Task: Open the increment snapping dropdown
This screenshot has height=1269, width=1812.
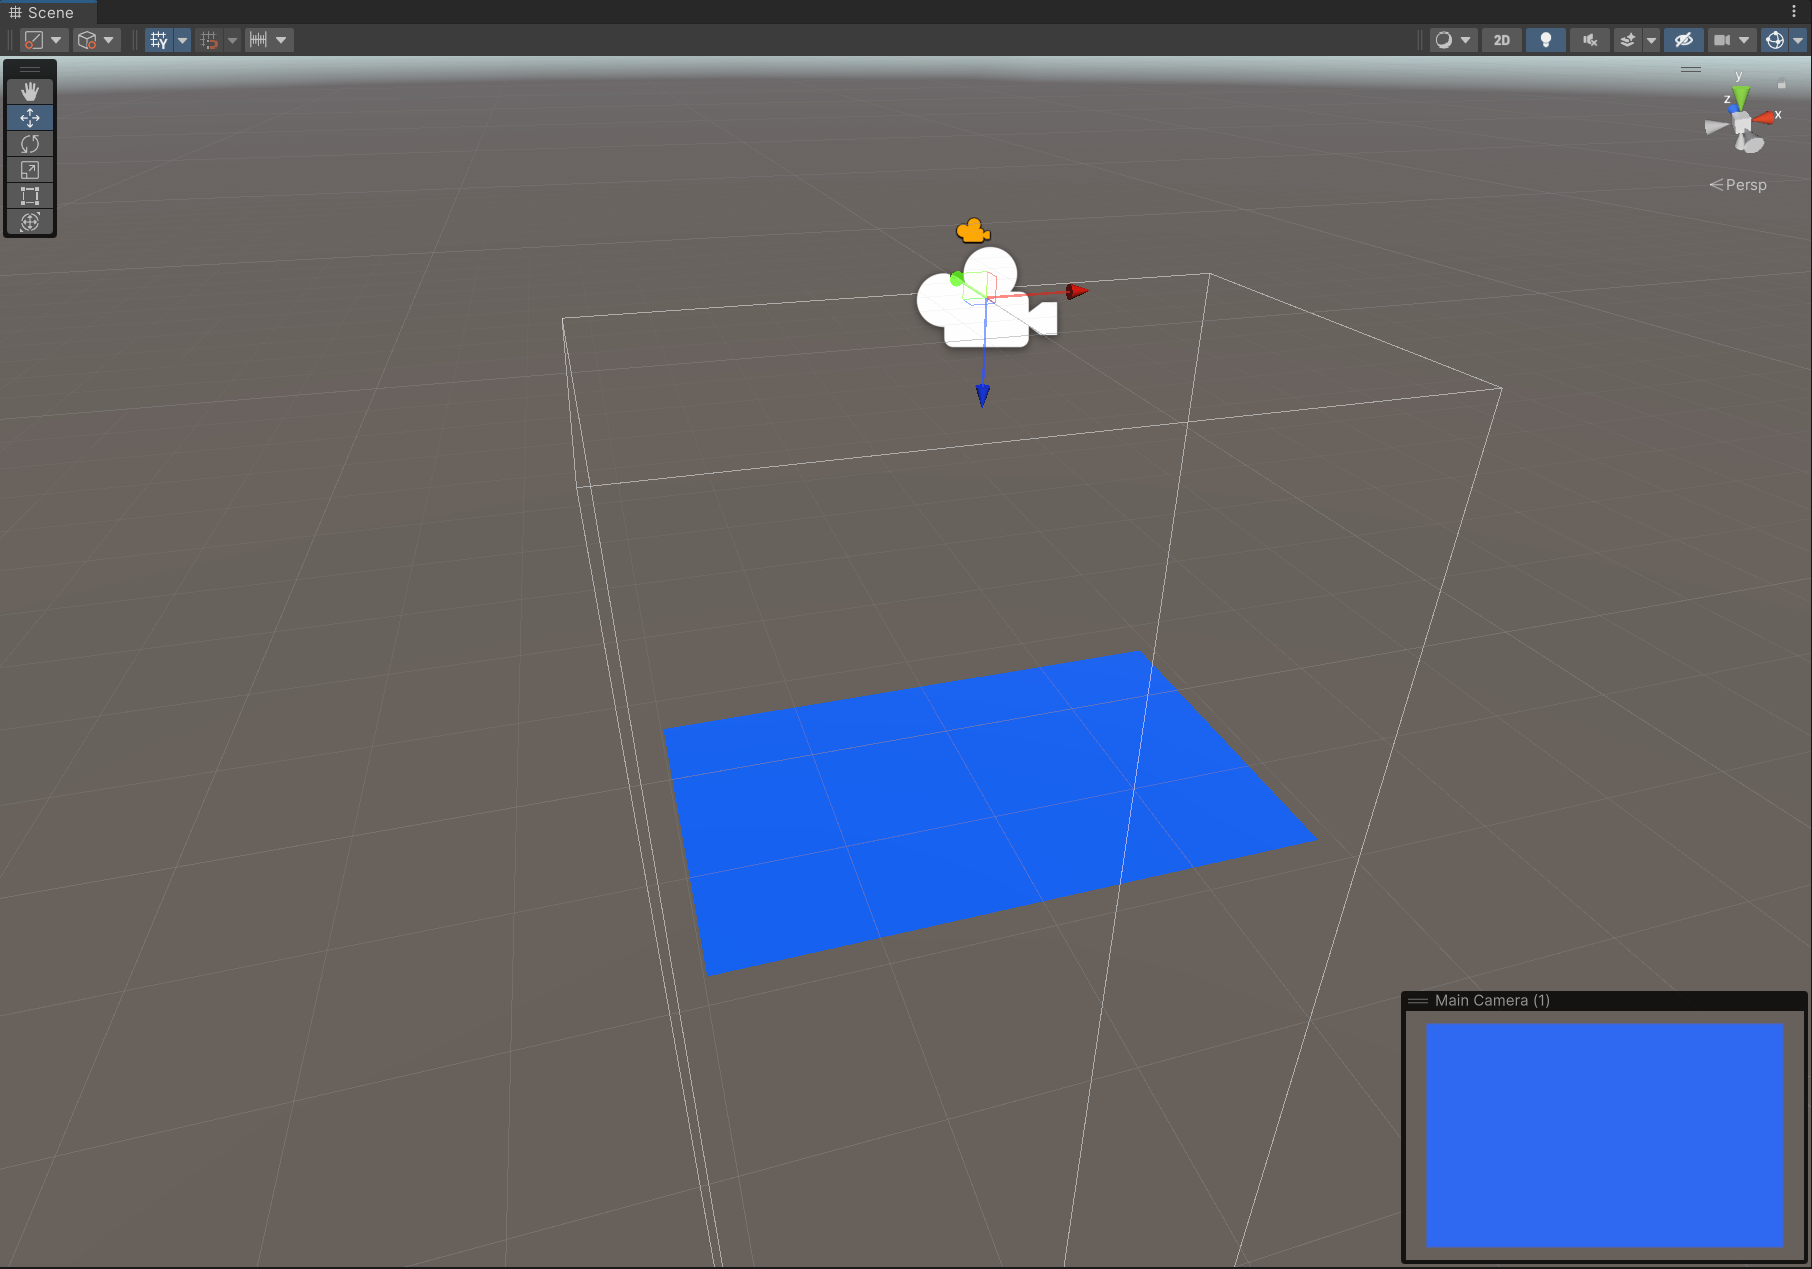Action: 269,40
